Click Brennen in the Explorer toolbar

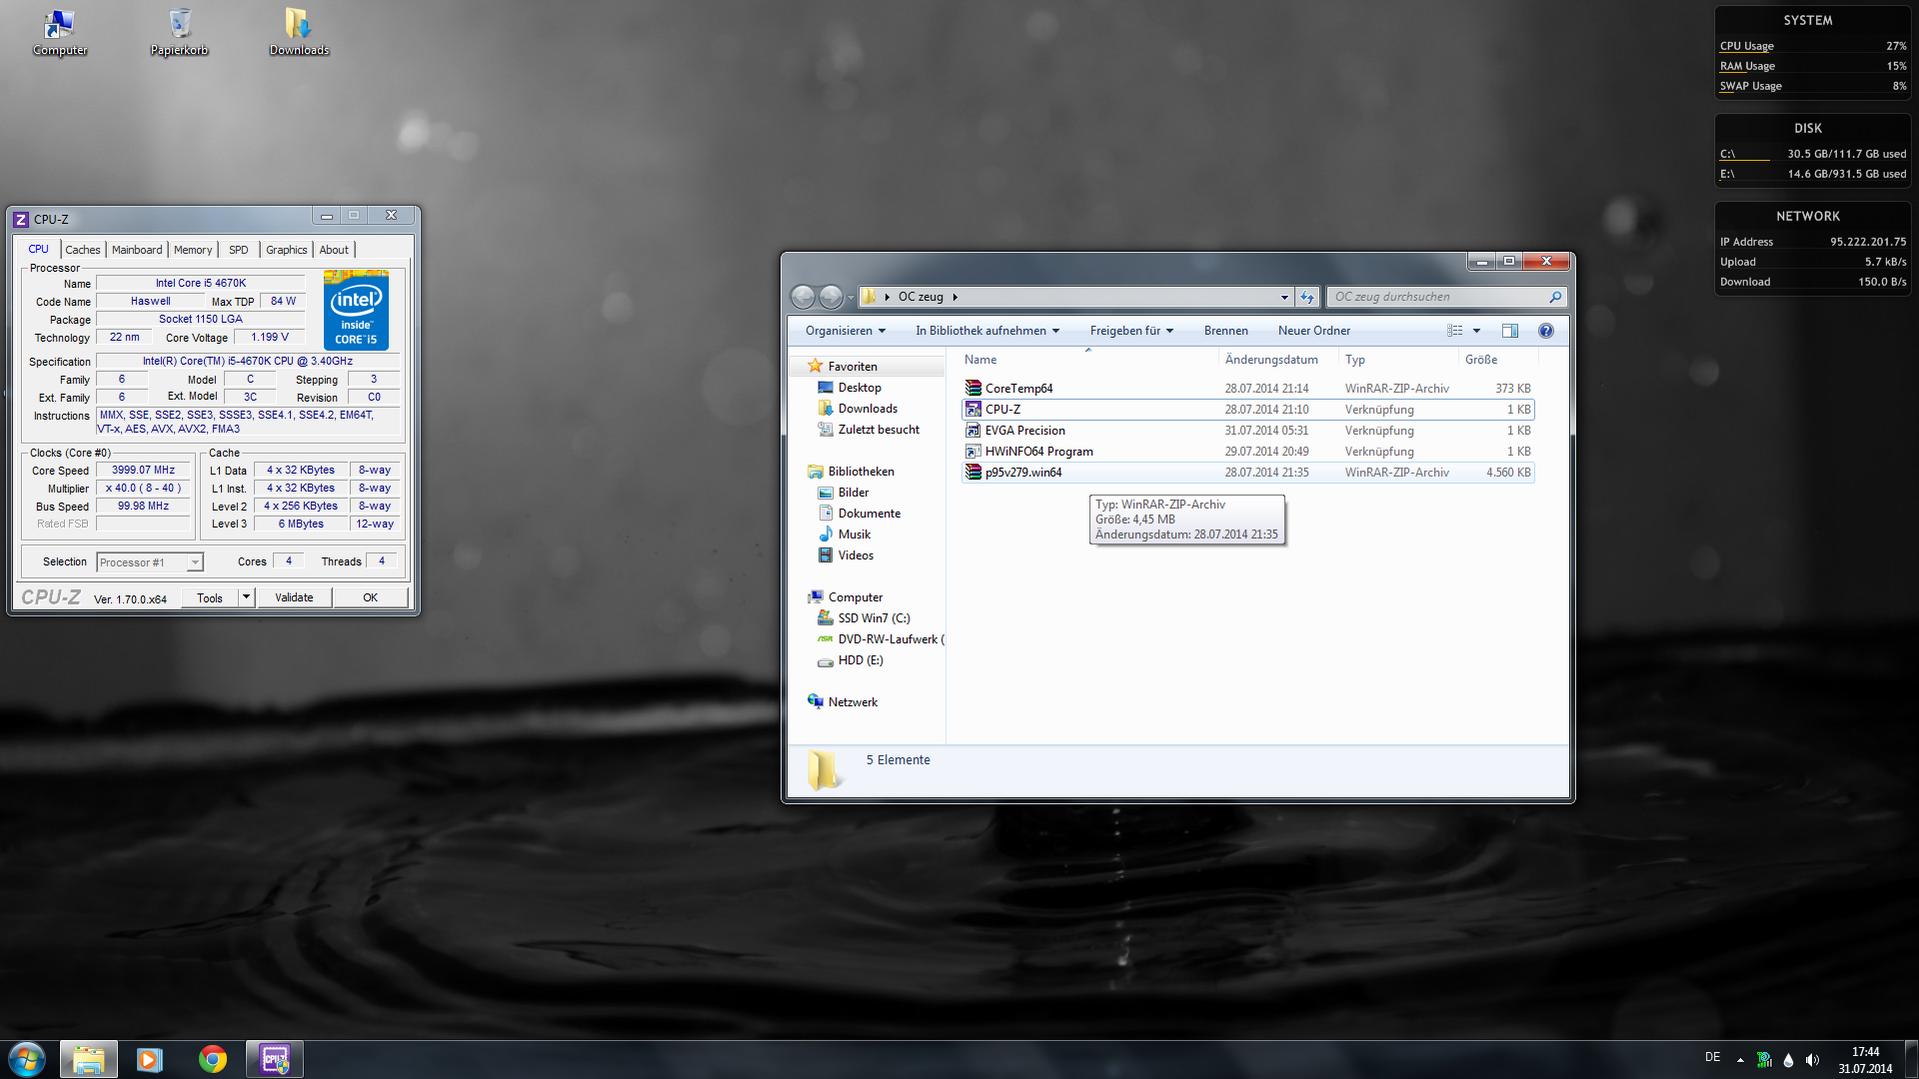coord(1225,331)
